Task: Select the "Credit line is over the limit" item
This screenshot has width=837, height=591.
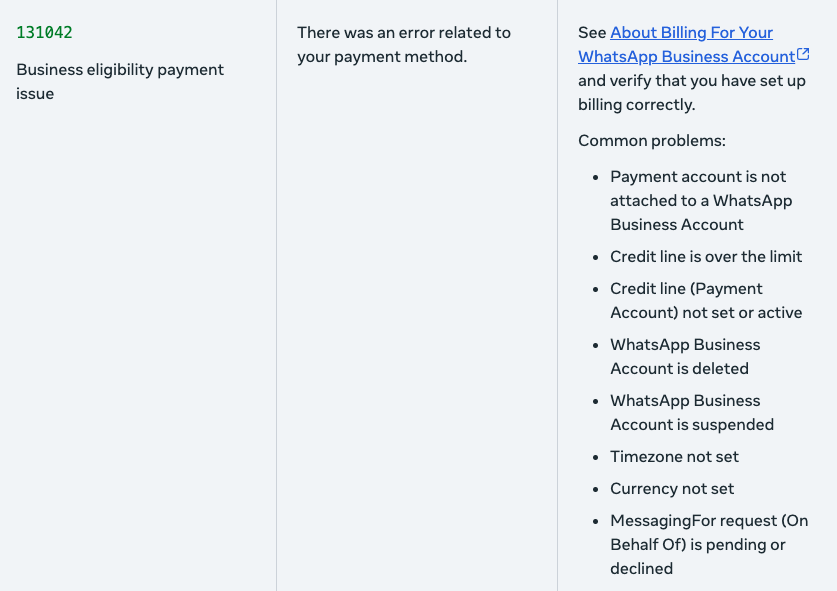Action: (706, 257)
